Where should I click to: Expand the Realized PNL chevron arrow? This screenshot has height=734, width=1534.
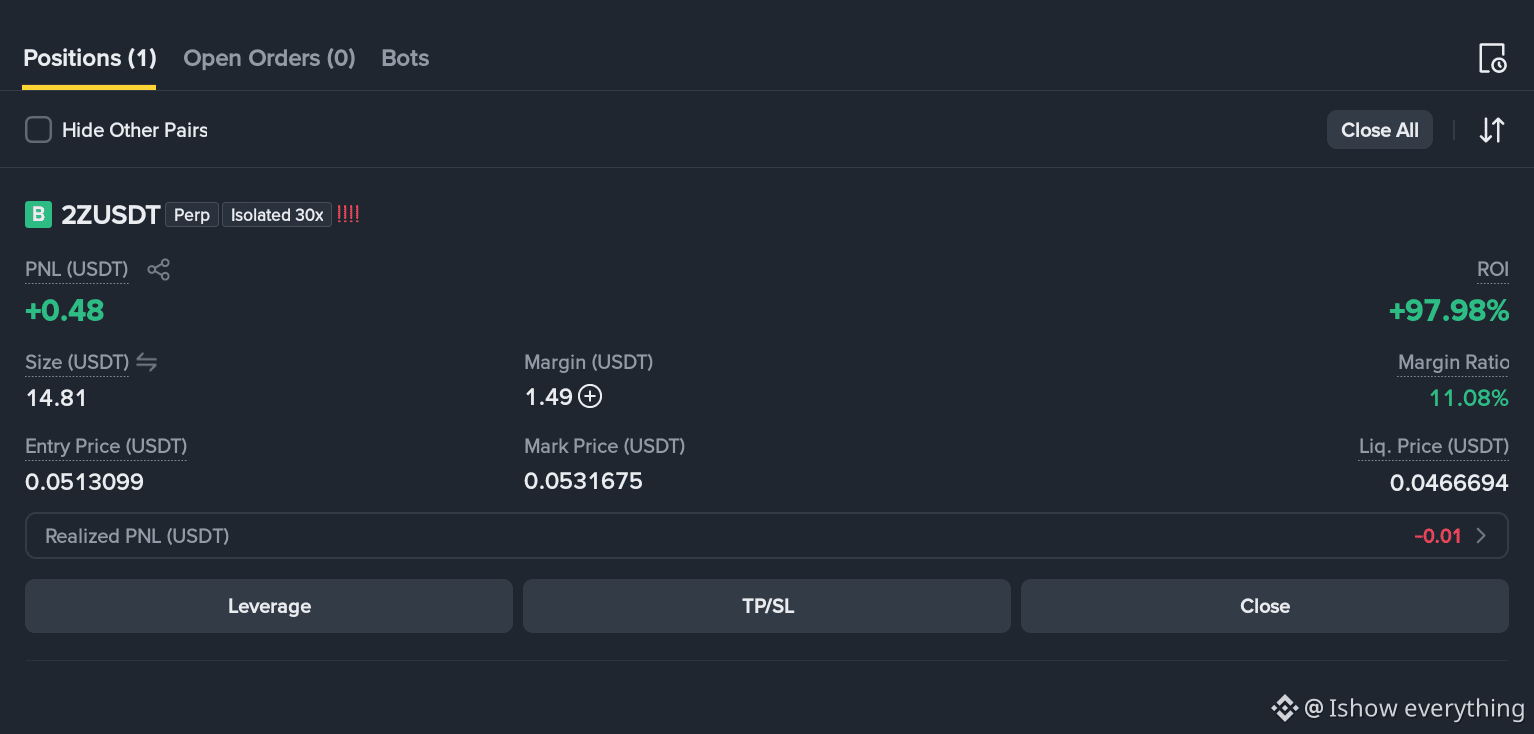(x=1481, y=536)
